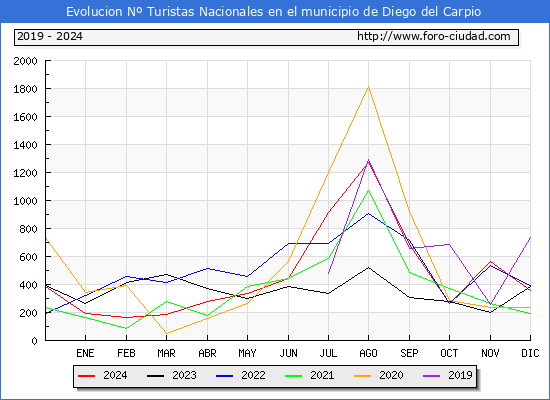Click the 0 y-axis value
550x400 pixels.
point(34,341)
